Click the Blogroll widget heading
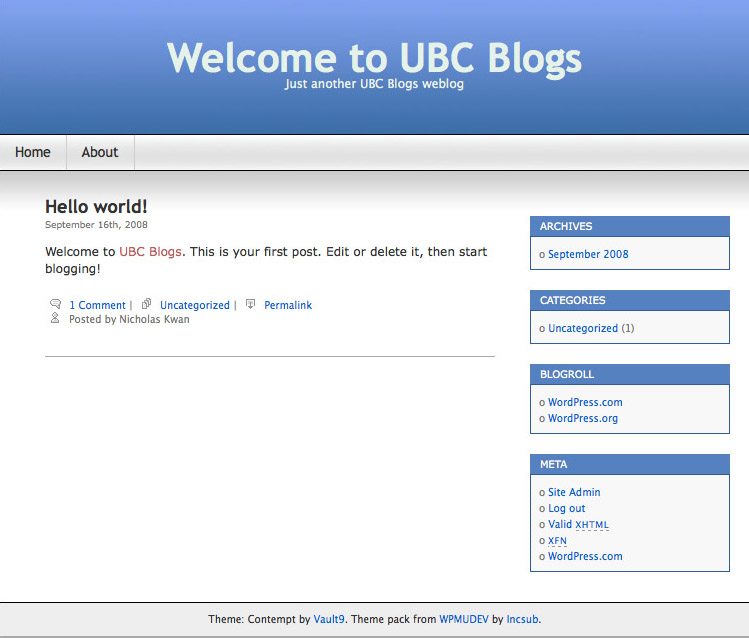Viewport: 749px width, 638px height. (630, 374)
